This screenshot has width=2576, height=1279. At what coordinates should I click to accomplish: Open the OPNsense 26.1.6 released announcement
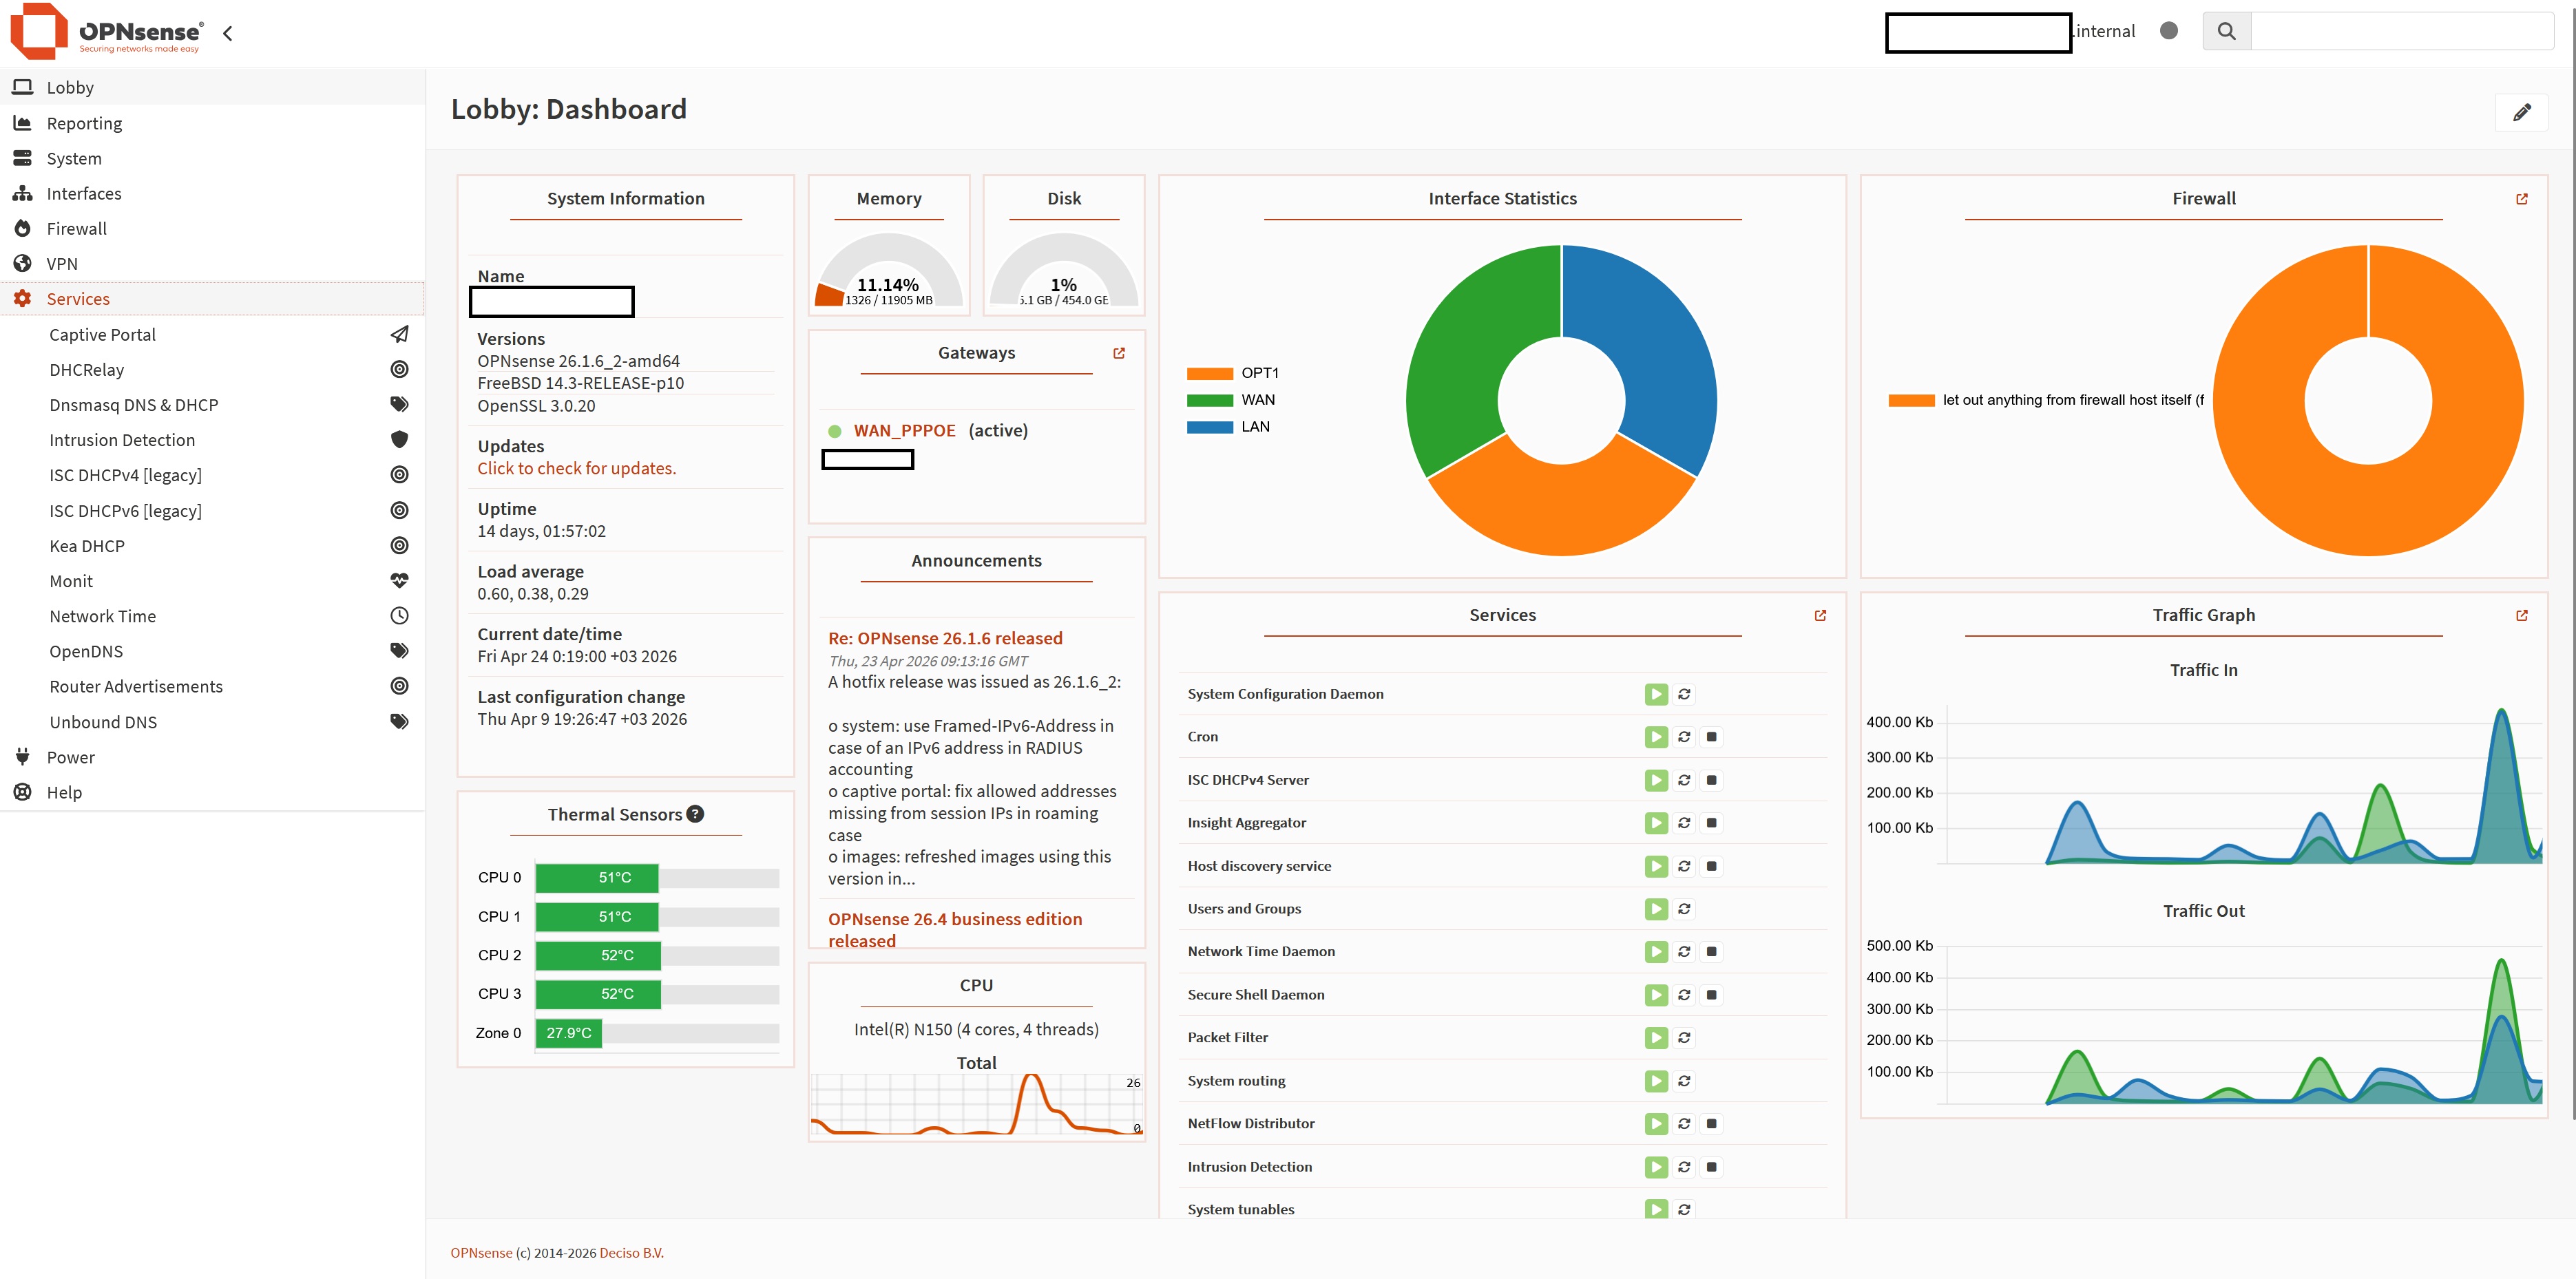[x=944, y=638]
